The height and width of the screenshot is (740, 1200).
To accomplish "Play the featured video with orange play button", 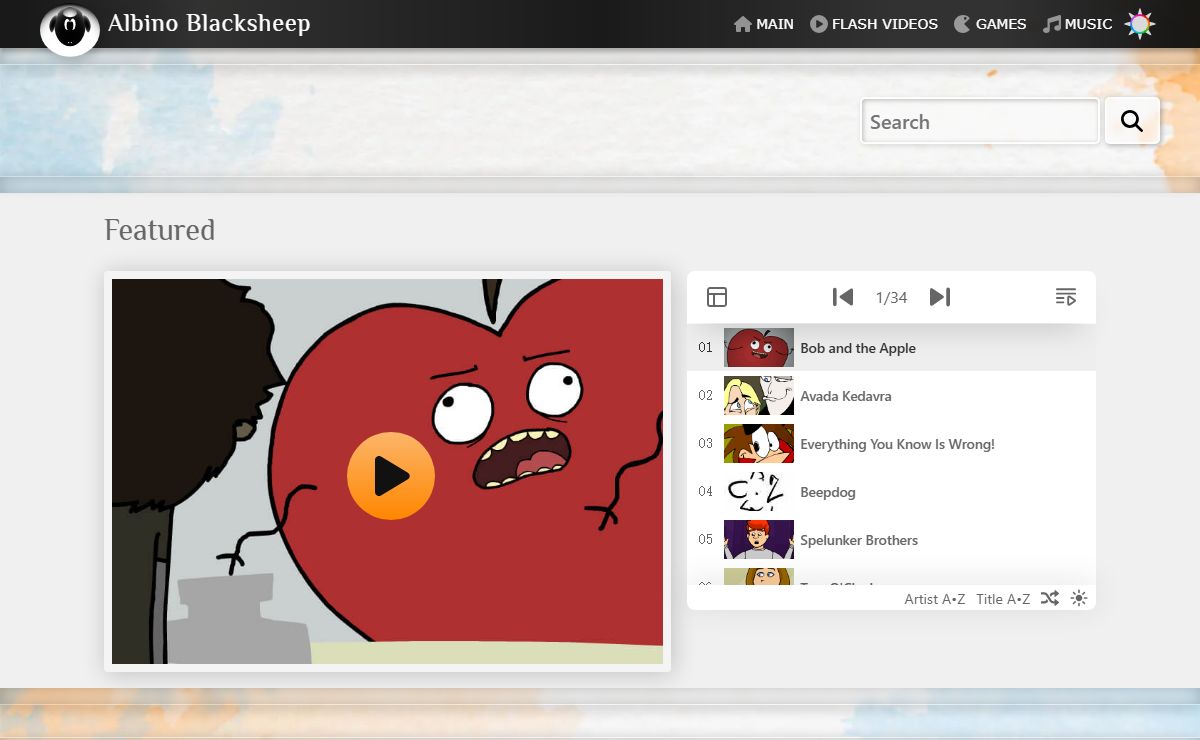I will pyautogui.click(x=391, y=476).
